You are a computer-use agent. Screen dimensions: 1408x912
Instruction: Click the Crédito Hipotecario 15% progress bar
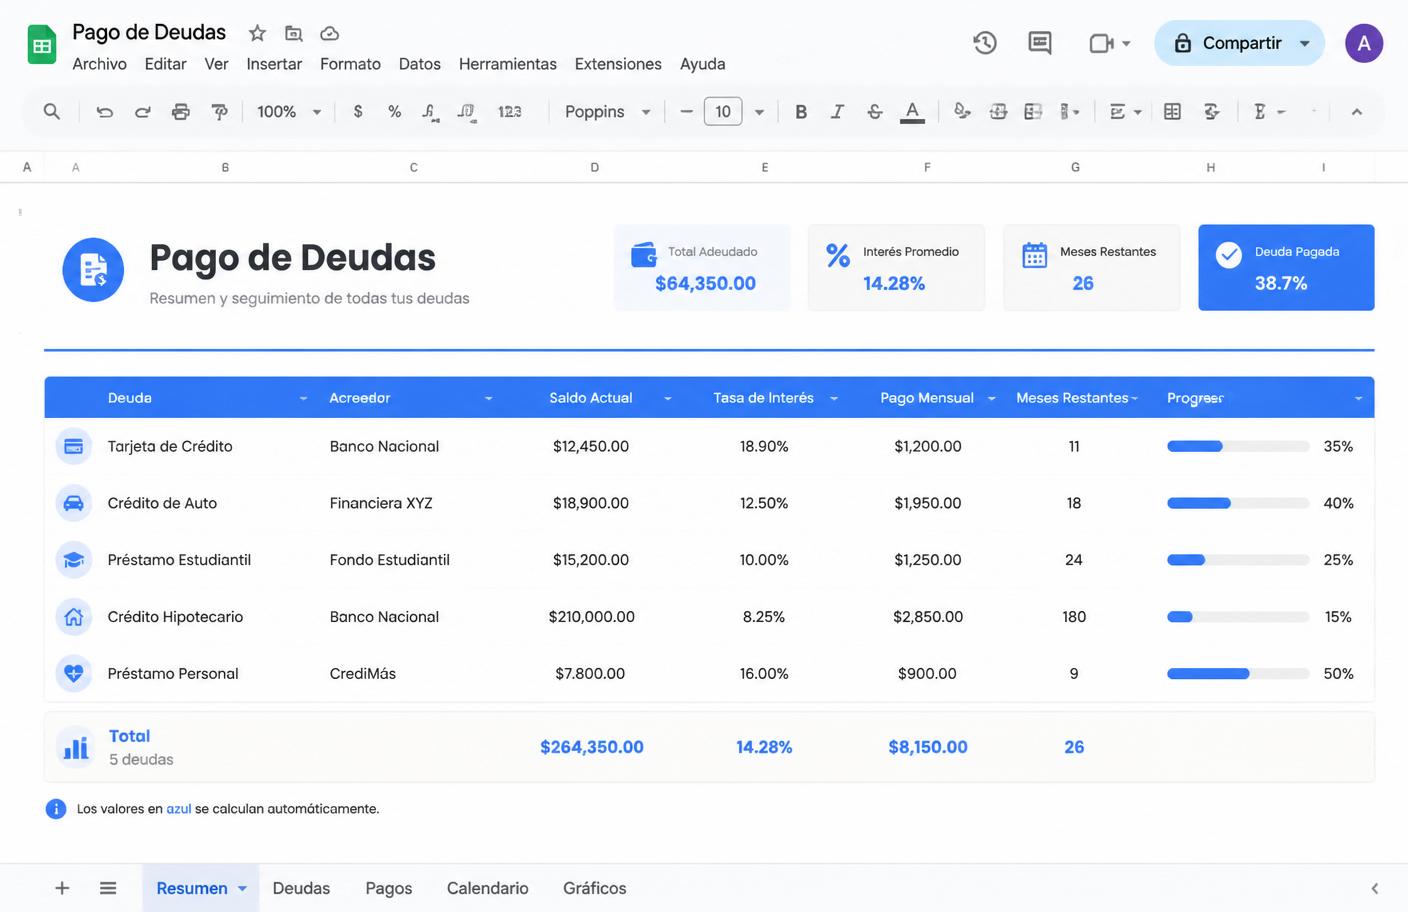(x=1238, y=617)
